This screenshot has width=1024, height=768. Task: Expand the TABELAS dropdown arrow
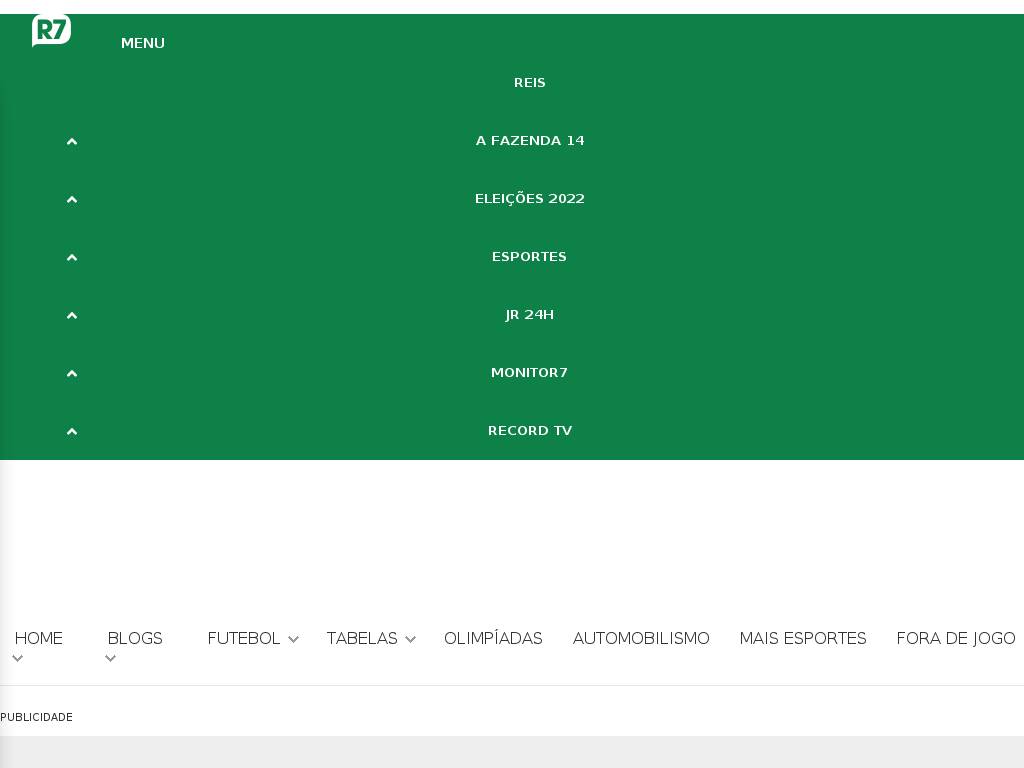click(x=410, y=639)
